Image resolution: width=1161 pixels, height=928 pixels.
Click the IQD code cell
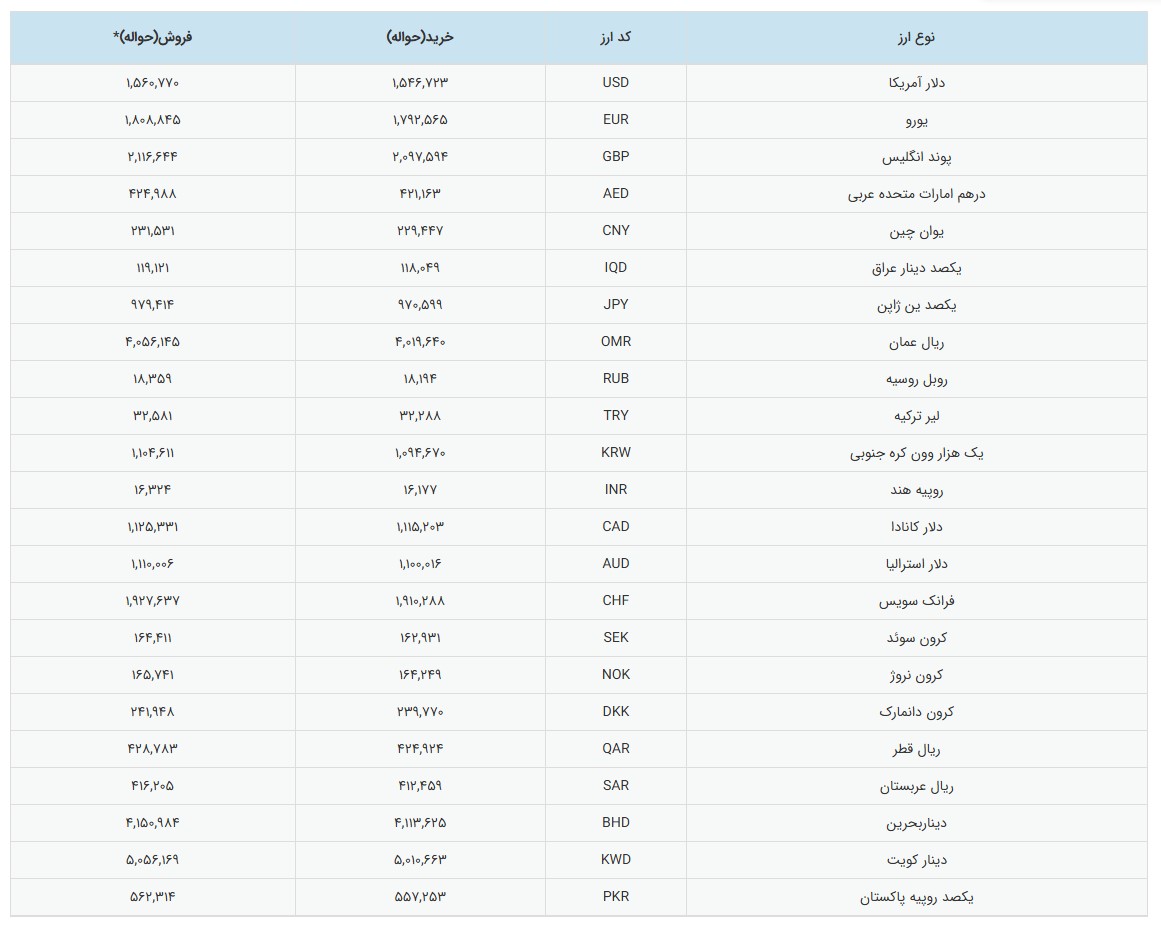615,267
